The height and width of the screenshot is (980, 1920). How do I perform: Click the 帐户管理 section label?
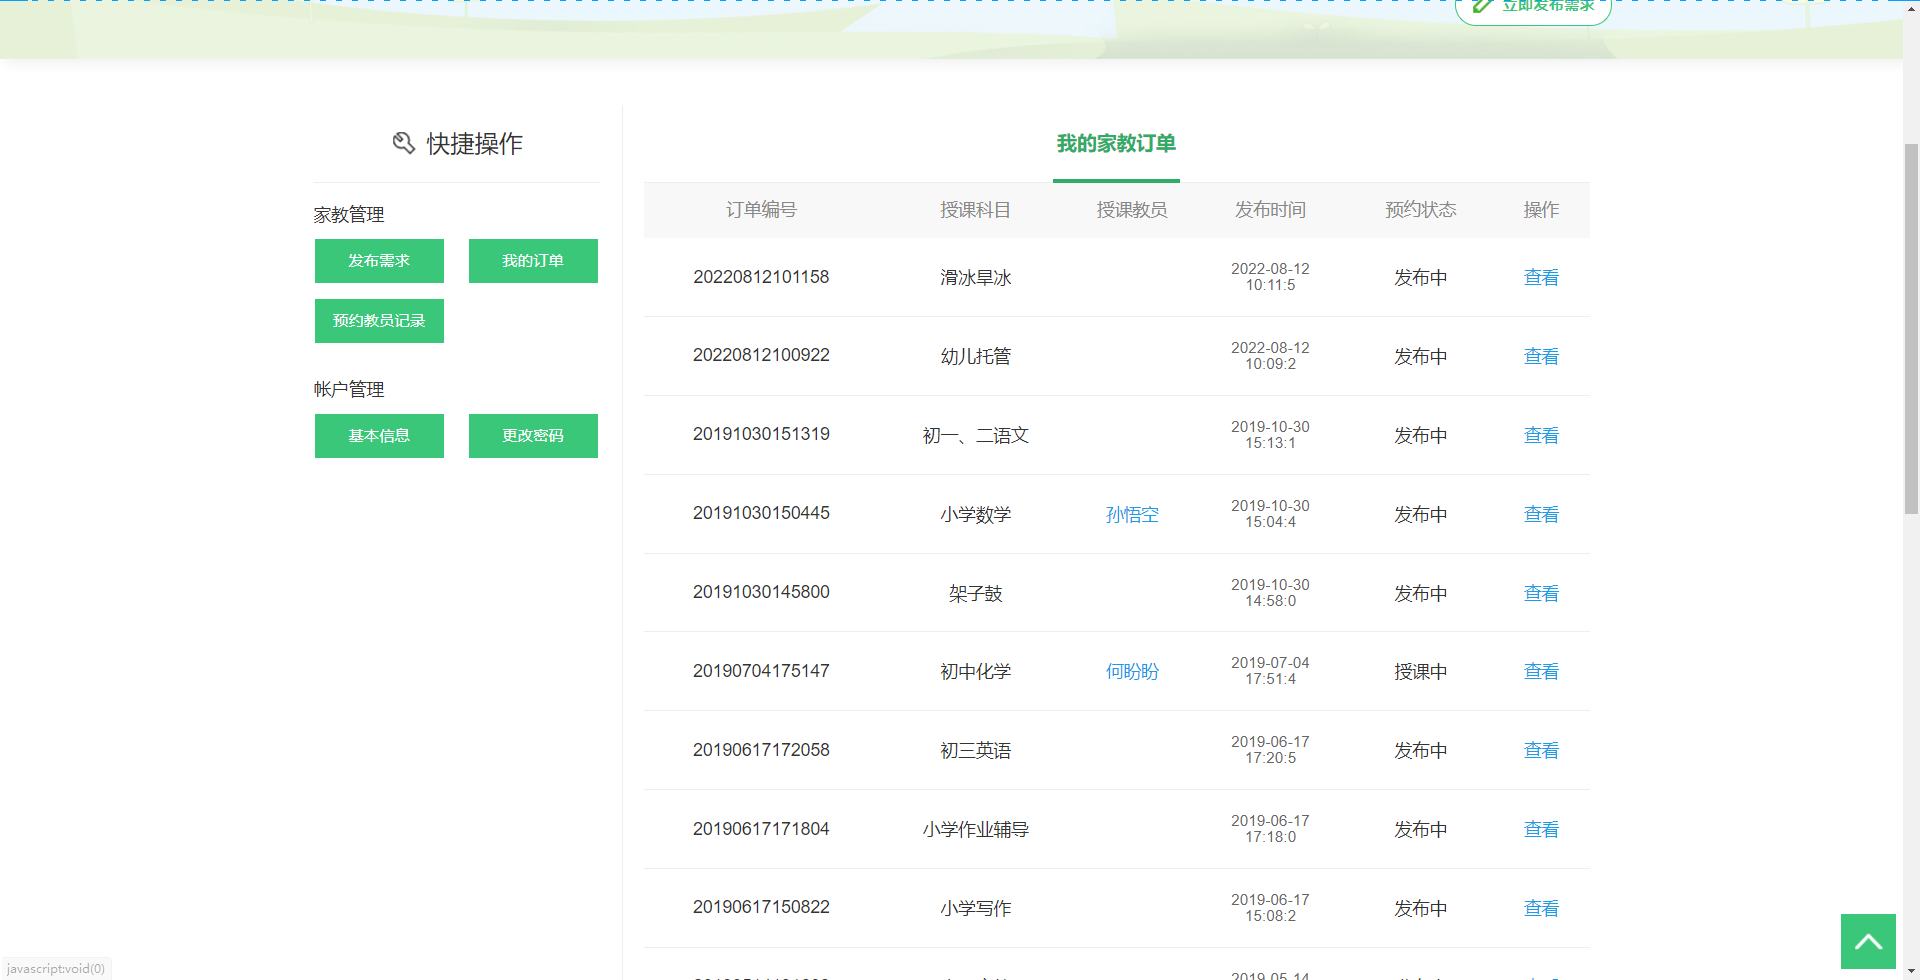click(x=349, y=390)
